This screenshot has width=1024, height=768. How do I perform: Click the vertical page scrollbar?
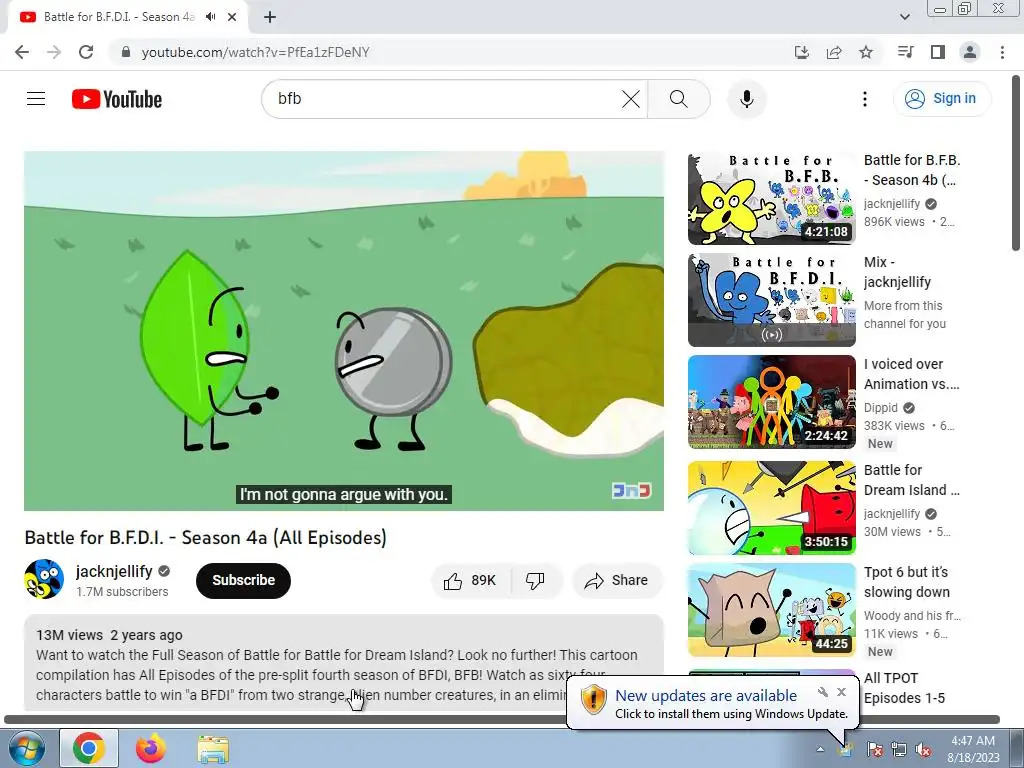coord(1016,163)
